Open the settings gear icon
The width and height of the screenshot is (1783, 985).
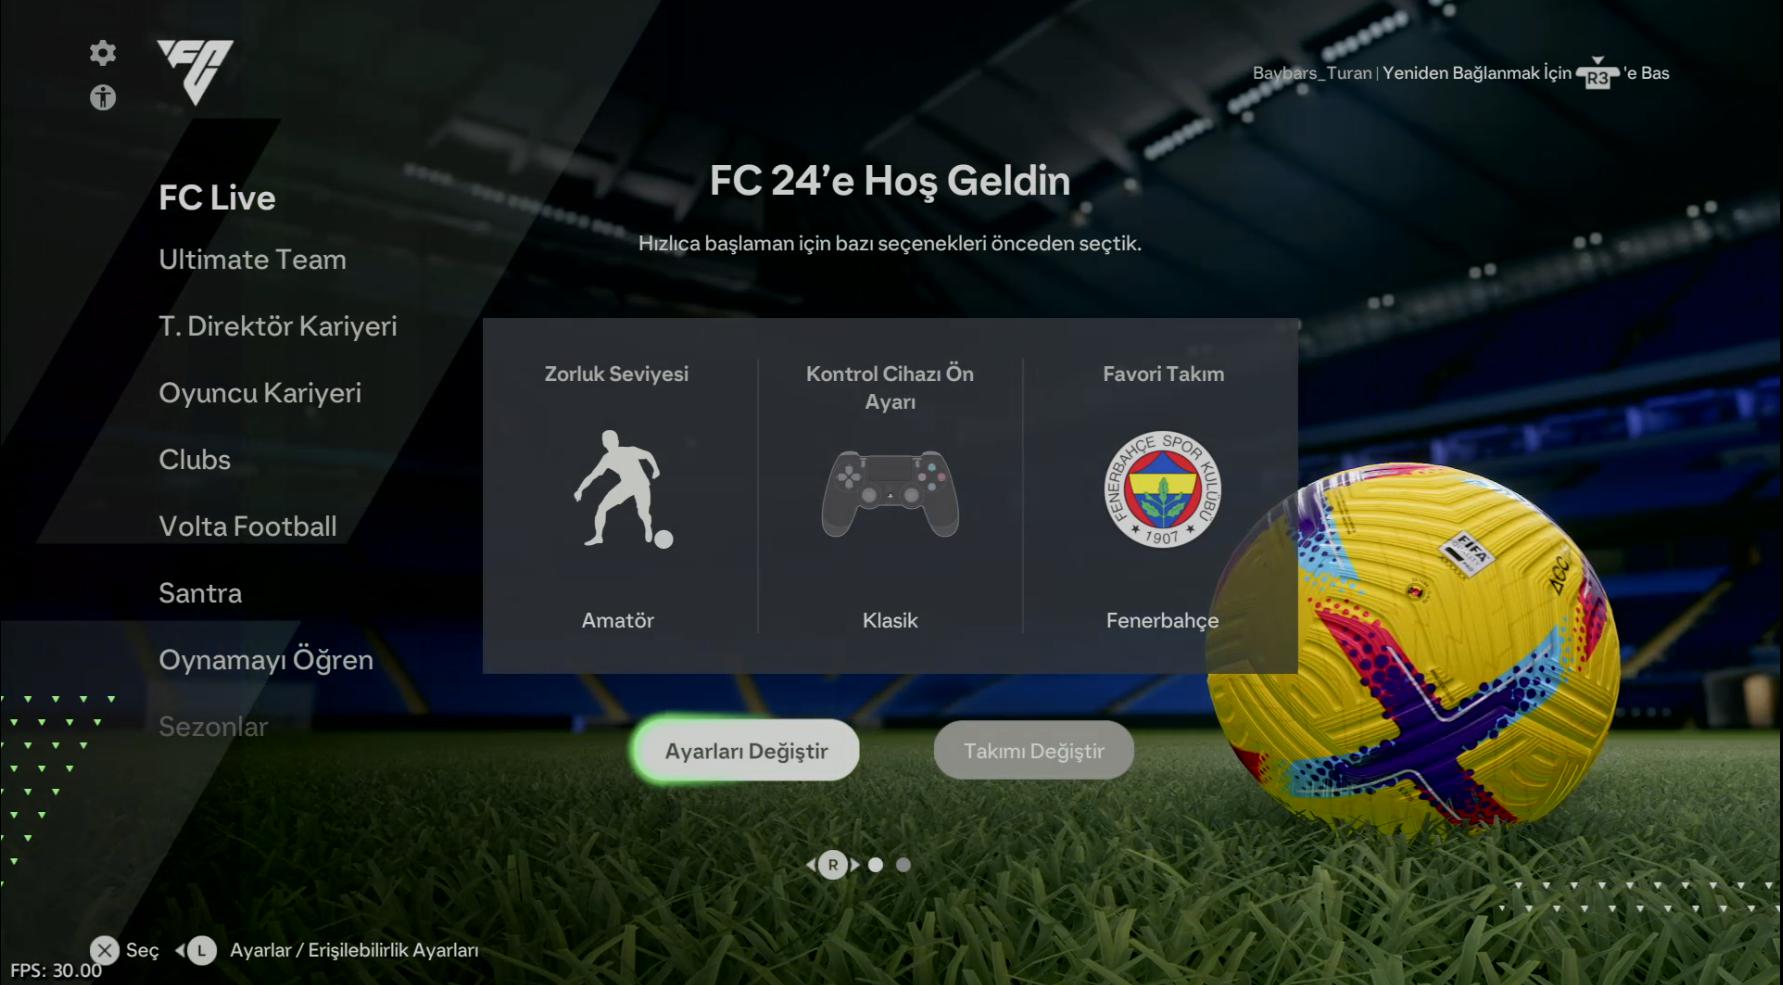point(103,52)
